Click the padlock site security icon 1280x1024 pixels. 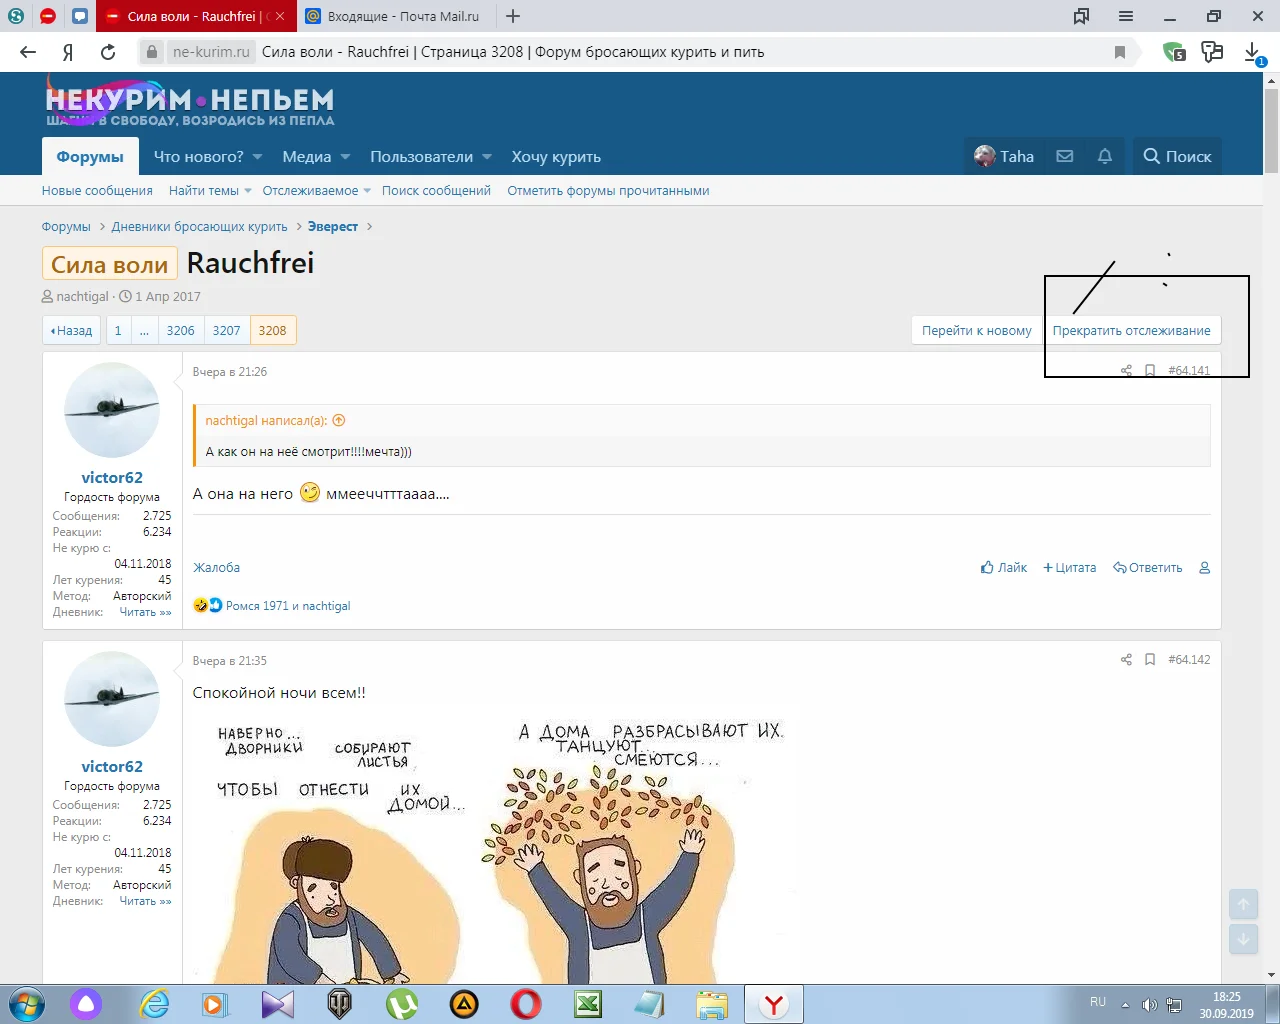tap(151, 52)
